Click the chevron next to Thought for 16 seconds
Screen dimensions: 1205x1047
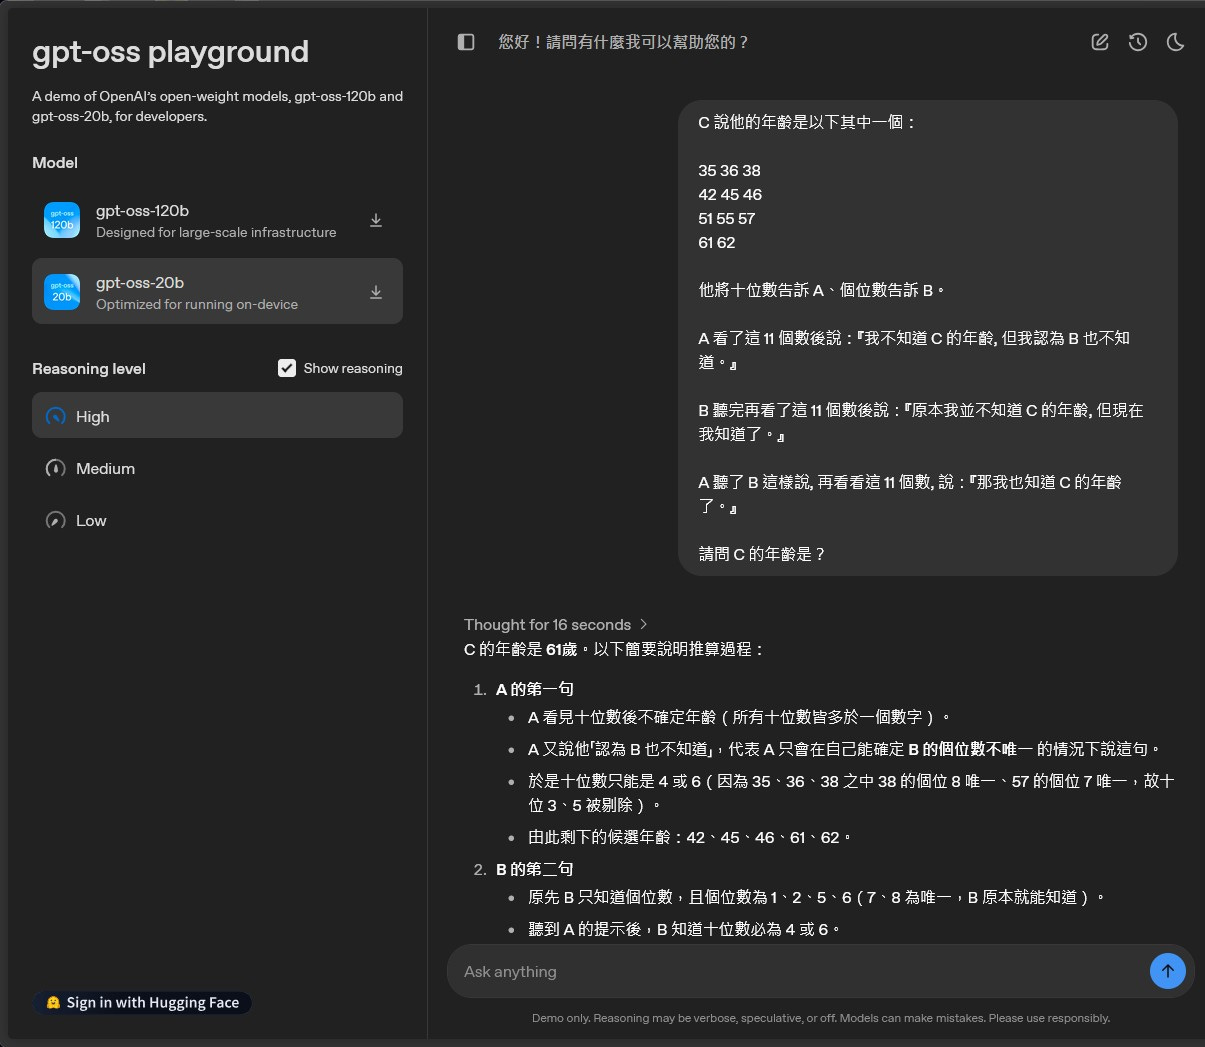[x=643, y=624]
